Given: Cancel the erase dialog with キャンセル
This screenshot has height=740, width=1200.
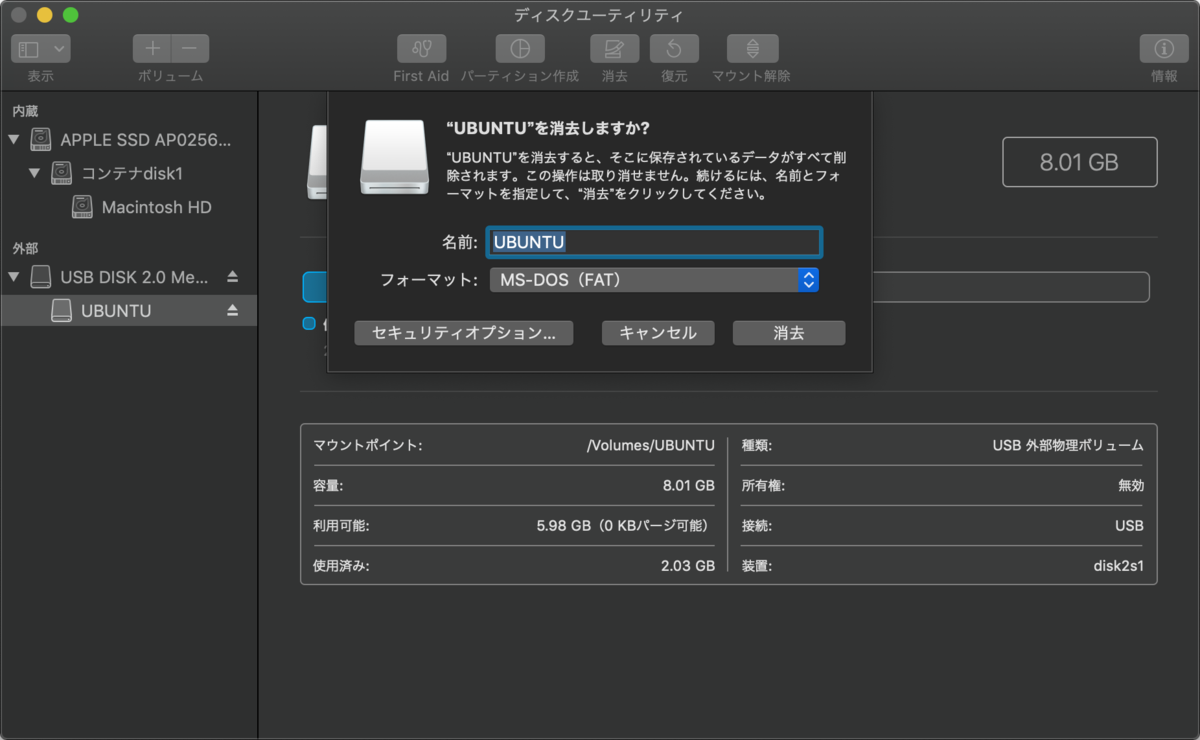Looking at the screenshot, I should (657, 333).
